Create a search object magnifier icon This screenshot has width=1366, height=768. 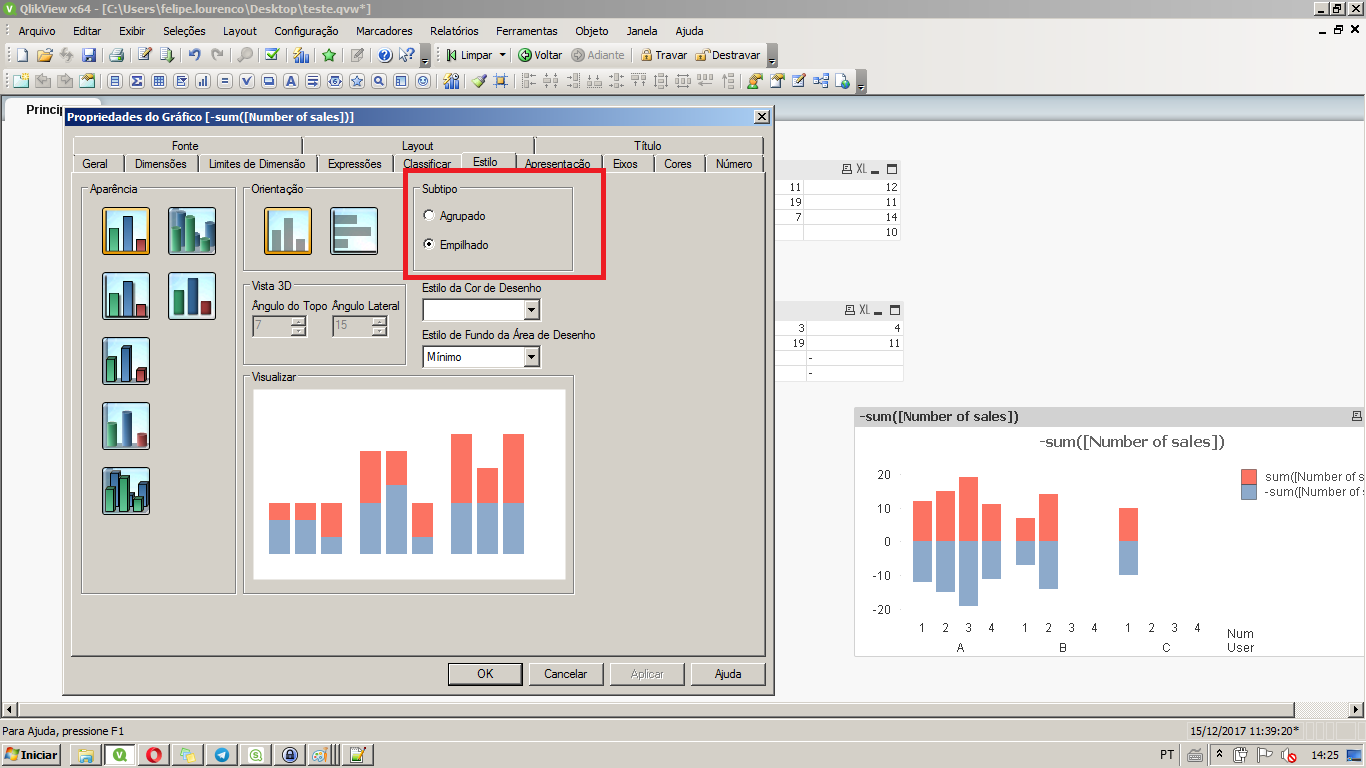(x=379, y=81)
